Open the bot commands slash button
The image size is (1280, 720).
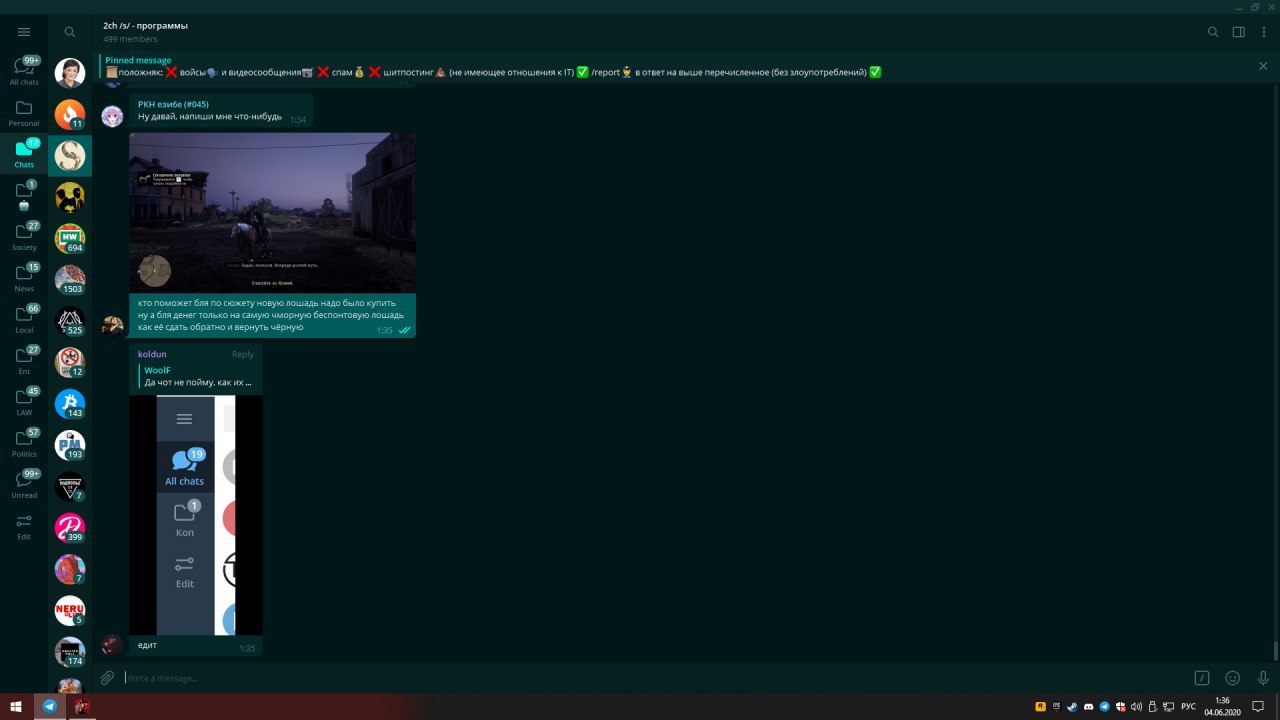click(x=1203, y=678)
